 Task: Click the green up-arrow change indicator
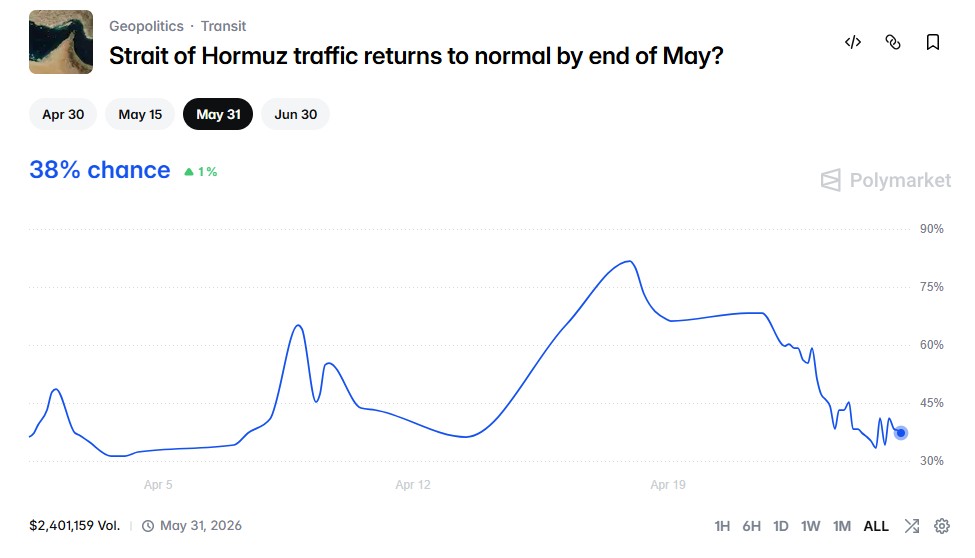pyautogui.click(x=189, y=172)
